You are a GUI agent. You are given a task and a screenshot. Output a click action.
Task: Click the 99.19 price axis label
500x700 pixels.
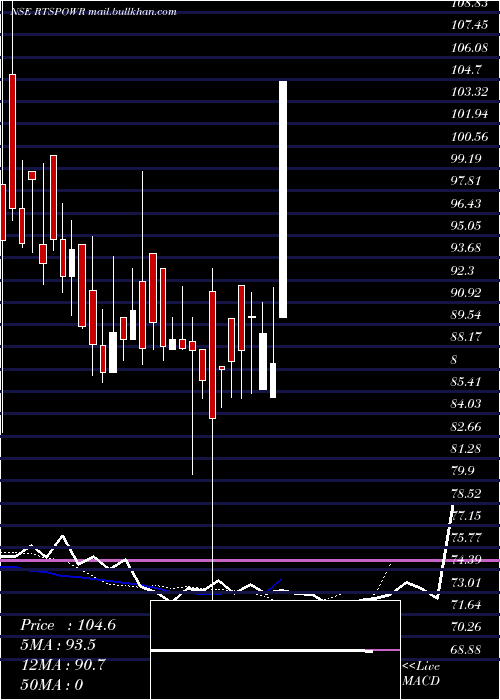click(x=467, y=159)
